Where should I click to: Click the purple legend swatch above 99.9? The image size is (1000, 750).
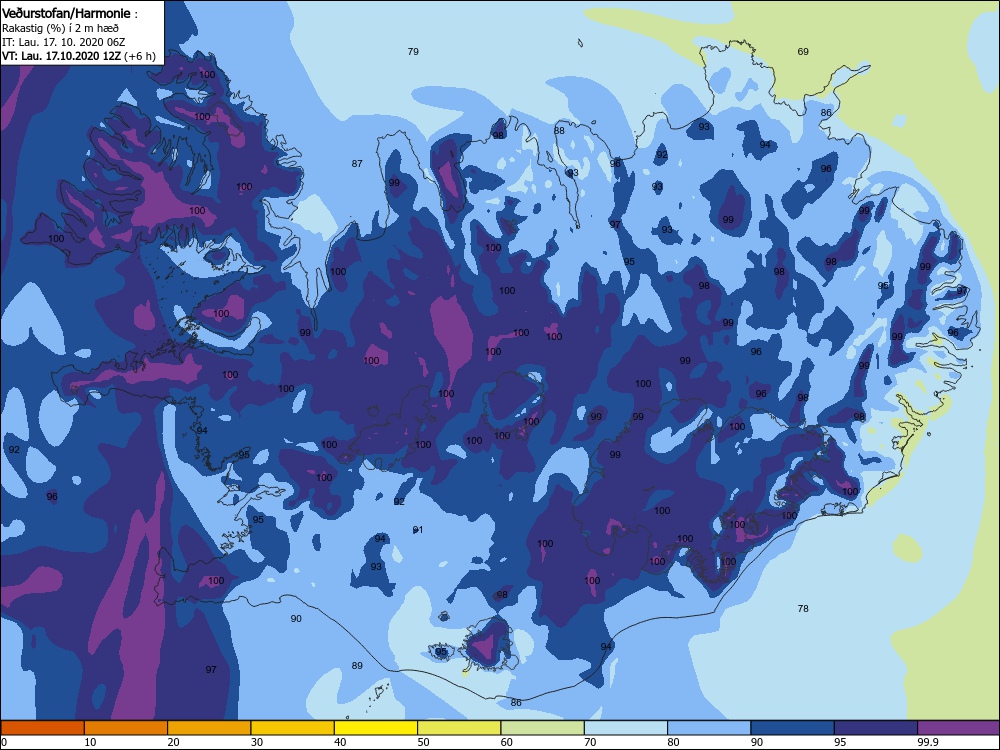coord(959,728)
